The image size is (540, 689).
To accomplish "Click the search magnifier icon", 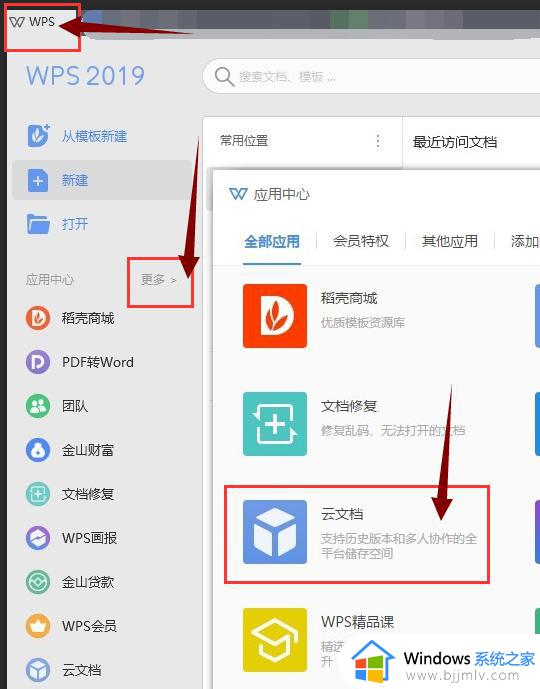I will pyautogui.click(x=224, y=77).
